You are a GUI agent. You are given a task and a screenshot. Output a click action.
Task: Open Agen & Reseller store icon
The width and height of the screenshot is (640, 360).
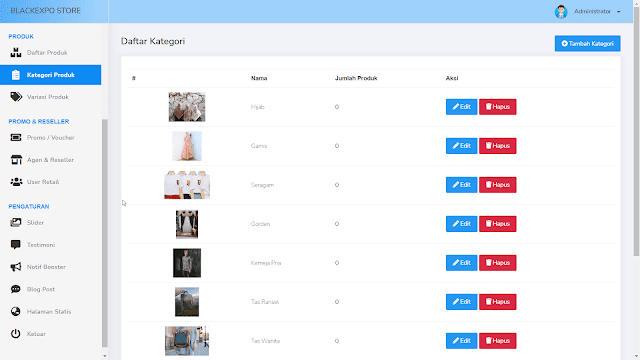(x=16, y=160)
